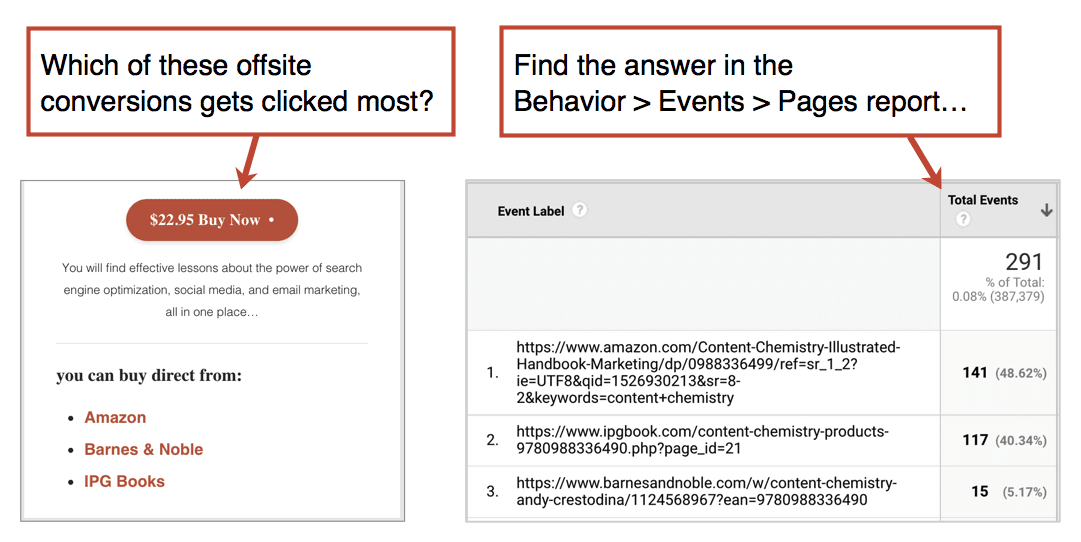Click the 'Which of these offsite conversions' callout
Image resolution: width=1081 pixels, height=542 pixels.
[x=241, y=82]
